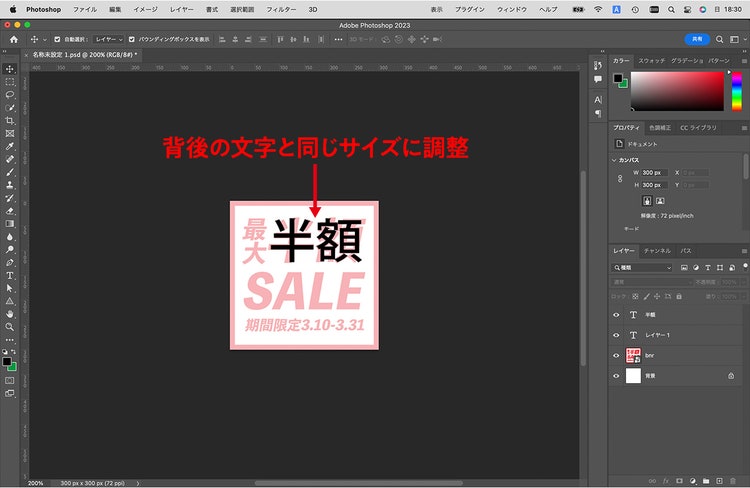Collapse the カンバス section
Screen dimensions: 750x488
tap(614, 160)
